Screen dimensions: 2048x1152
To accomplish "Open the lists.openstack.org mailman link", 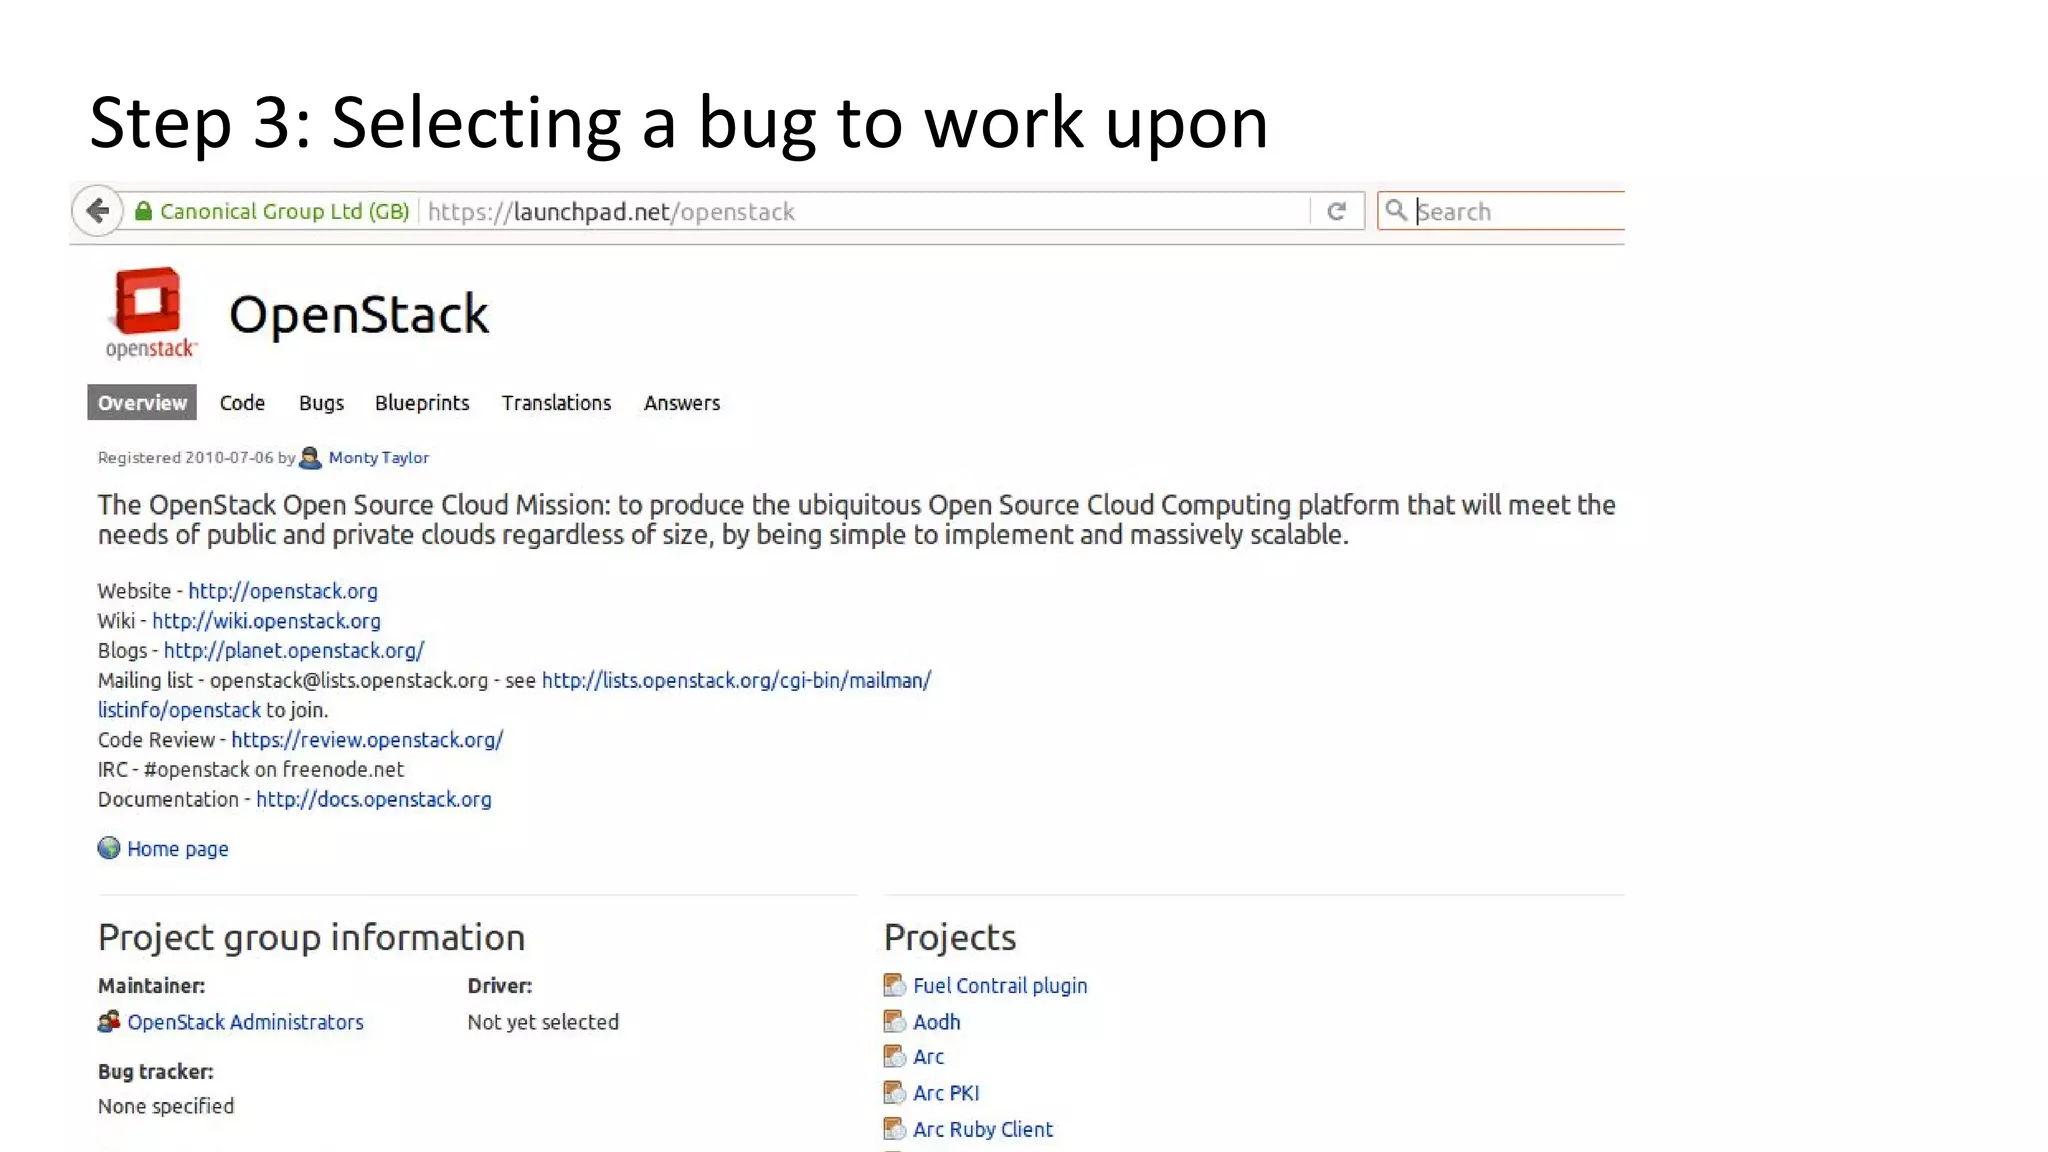I will [736, 681].
